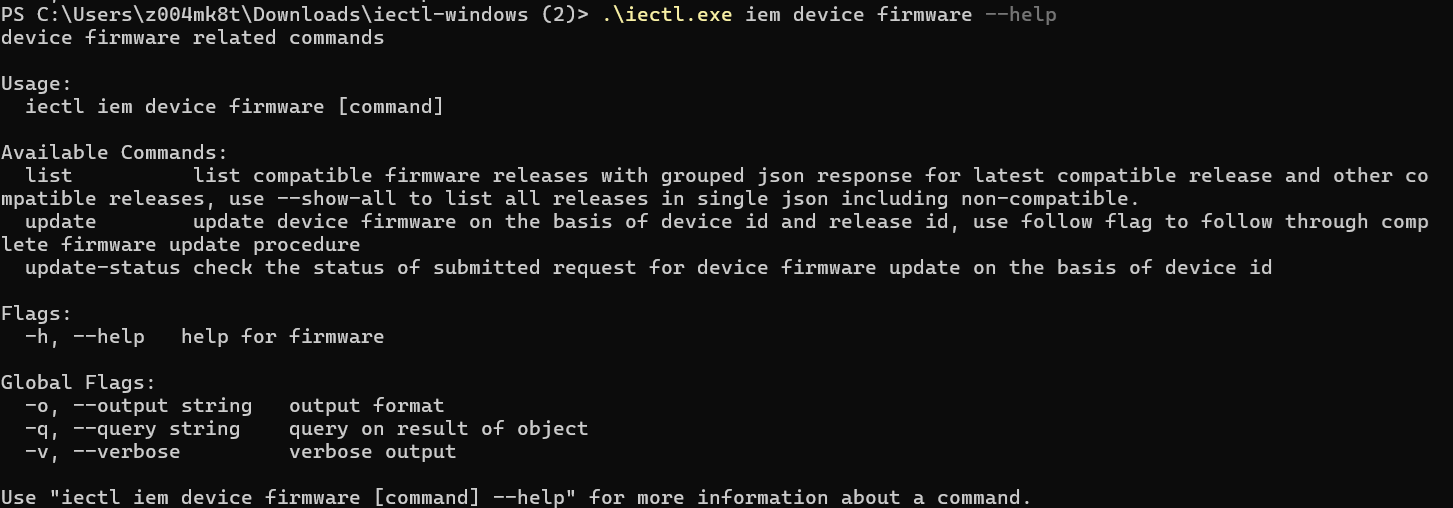Select the "Available Commands:" heading
This screenshot has width=1453, height=508.
tap(115, 153)
